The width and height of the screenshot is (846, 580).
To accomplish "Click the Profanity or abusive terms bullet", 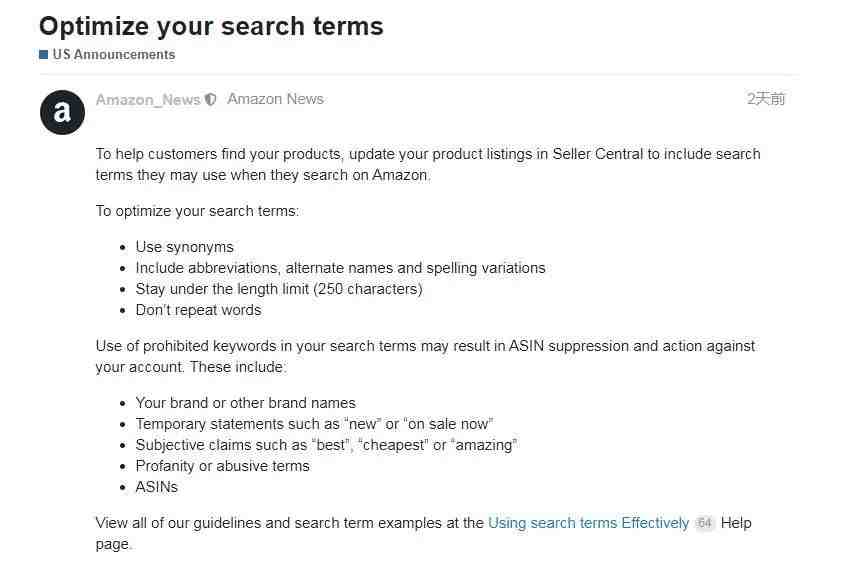I will [222, 466].
